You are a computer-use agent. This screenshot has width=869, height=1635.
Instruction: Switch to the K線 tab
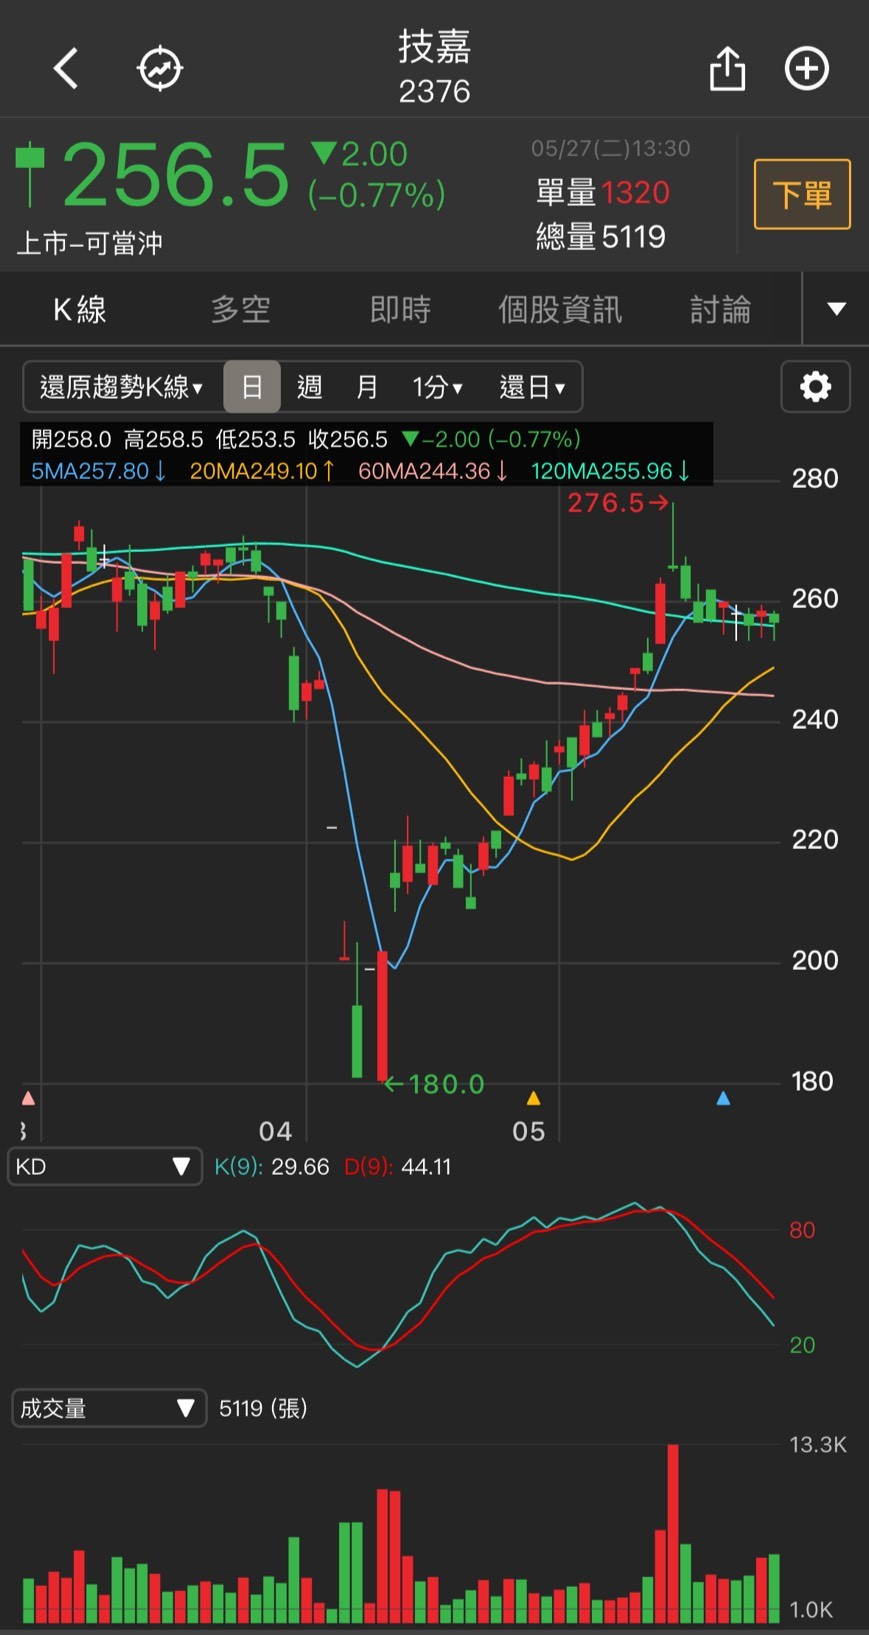[80, 309]
